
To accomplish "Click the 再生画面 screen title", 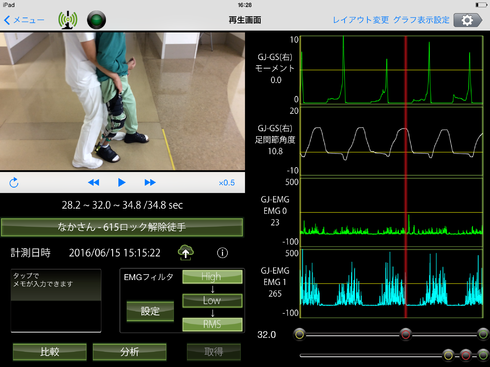I will tap(245, 20).
